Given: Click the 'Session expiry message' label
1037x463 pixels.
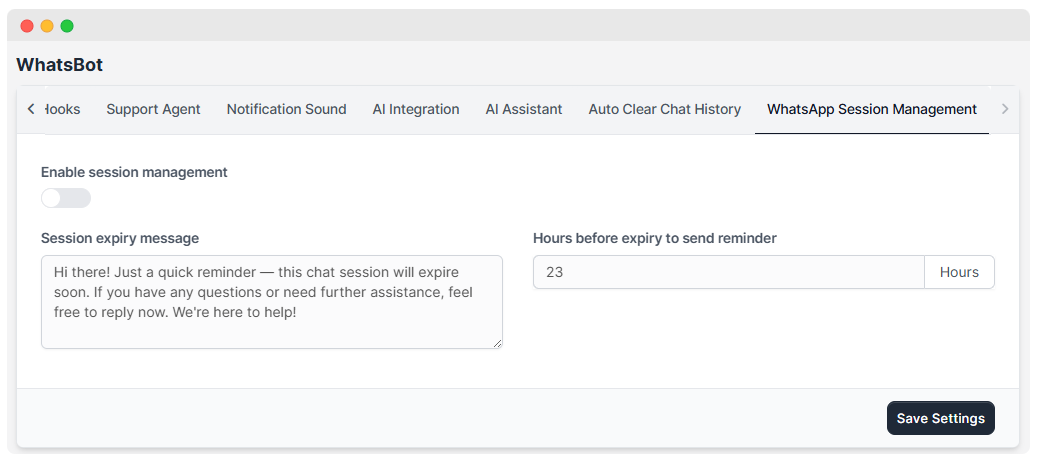Looking at the screenshot, I should coord(120,238).
